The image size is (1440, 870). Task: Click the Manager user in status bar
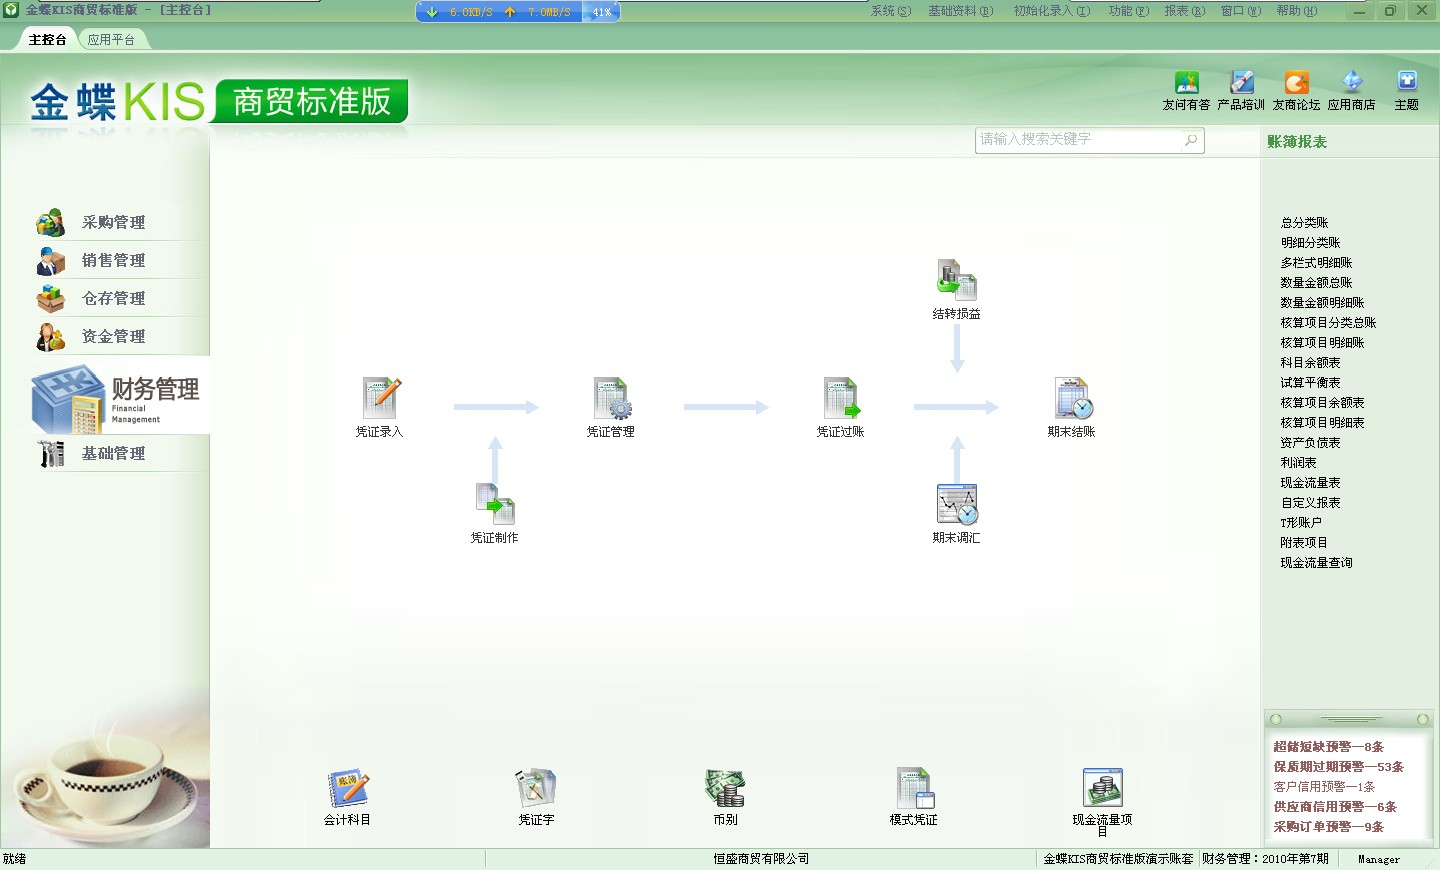[x=1378, y=859]
